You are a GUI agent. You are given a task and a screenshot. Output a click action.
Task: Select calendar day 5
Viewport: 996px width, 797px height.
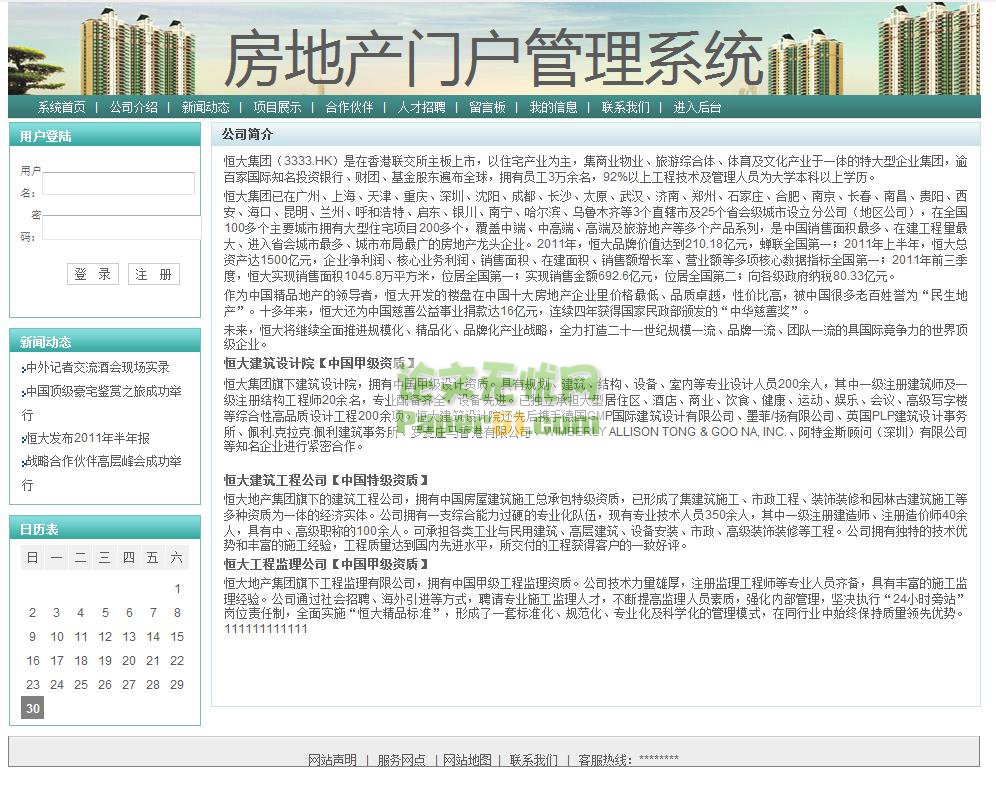[105, 613]
